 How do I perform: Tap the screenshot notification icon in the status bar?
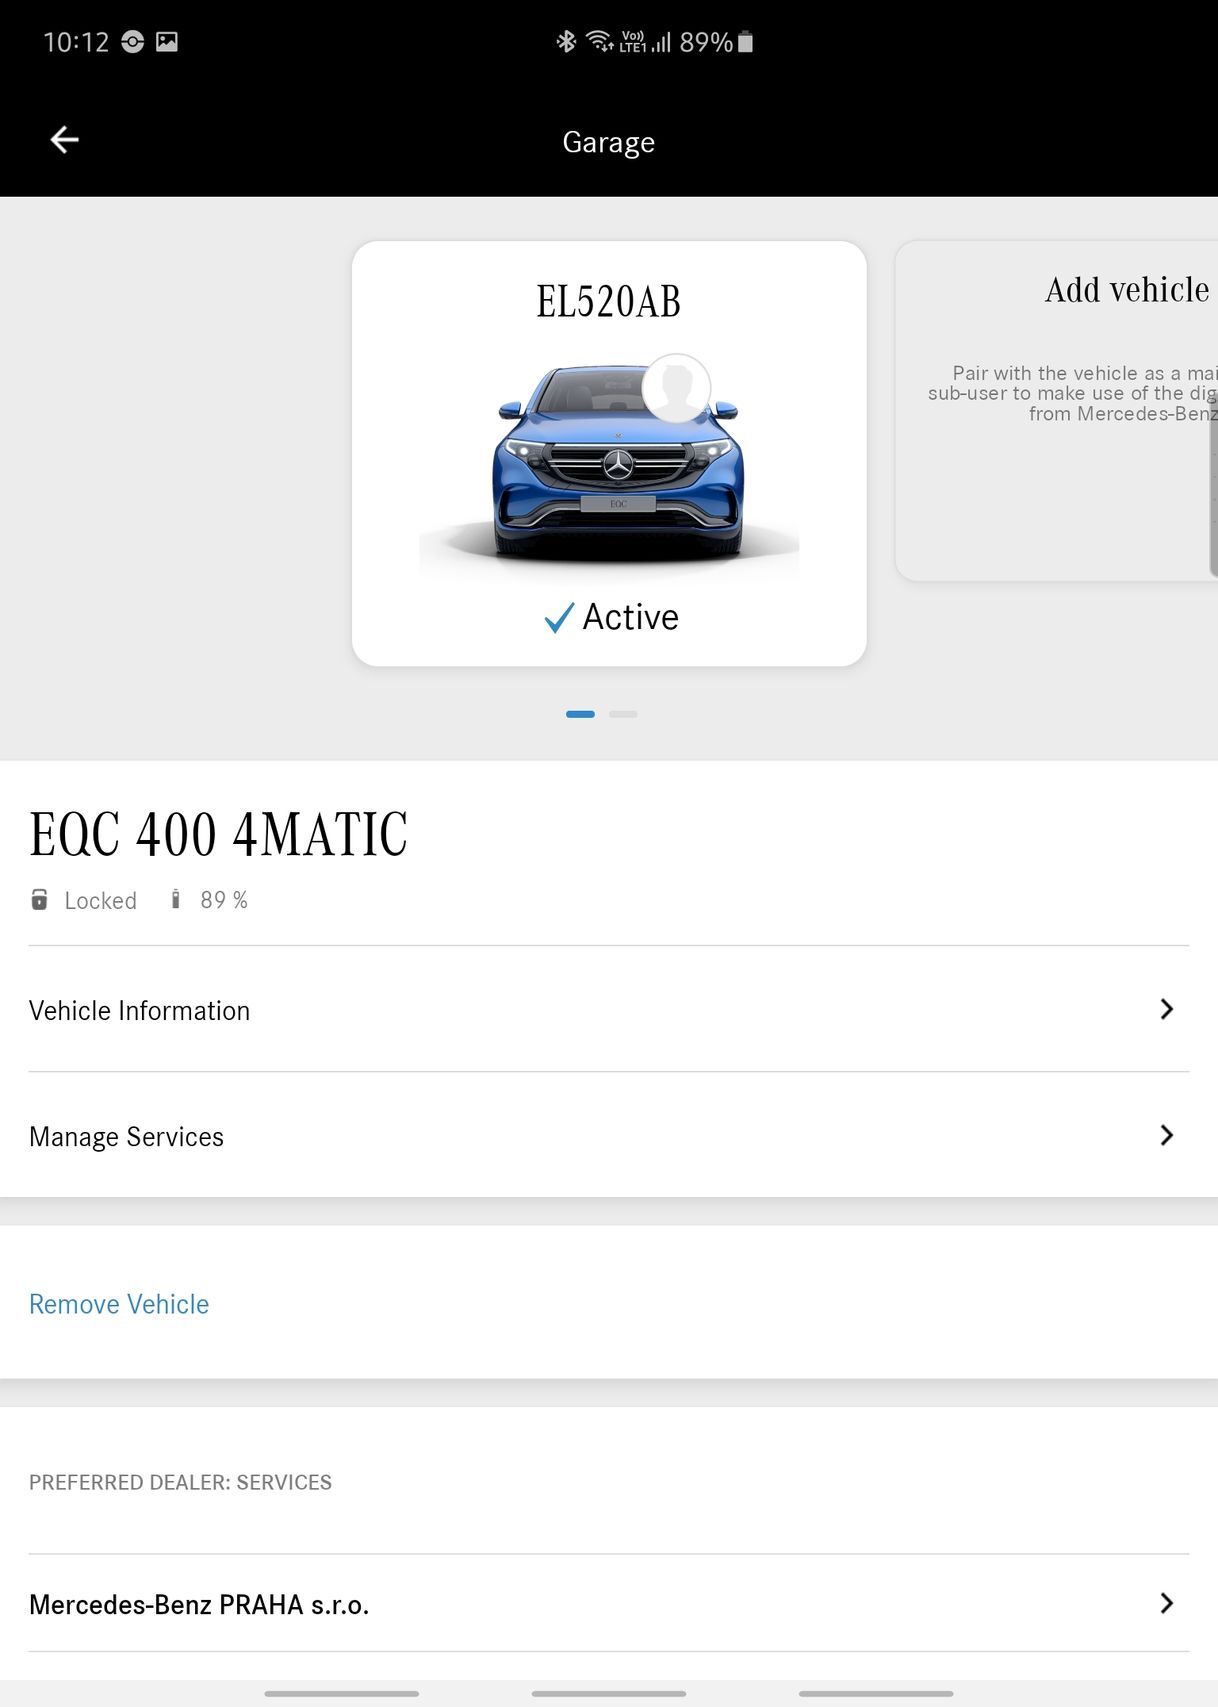pyautogui.click(x=166, y=41)
